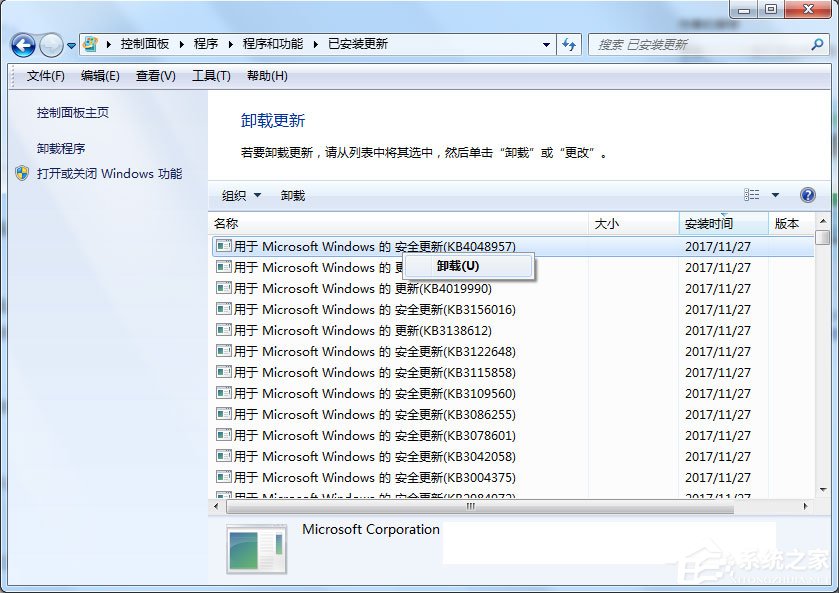This screenshot has width=839, height=593.
Task: Open the search magnifier in search box
Action: (x=818, y=45)
